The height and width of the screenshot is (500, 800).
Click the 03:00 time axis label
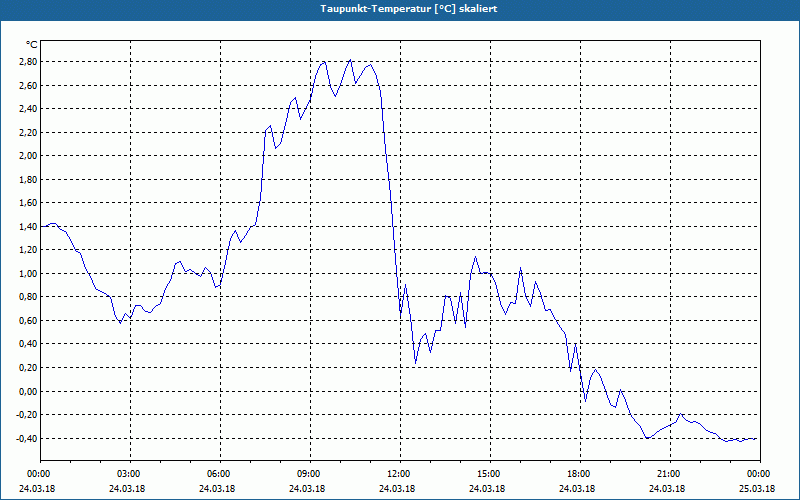131,474
